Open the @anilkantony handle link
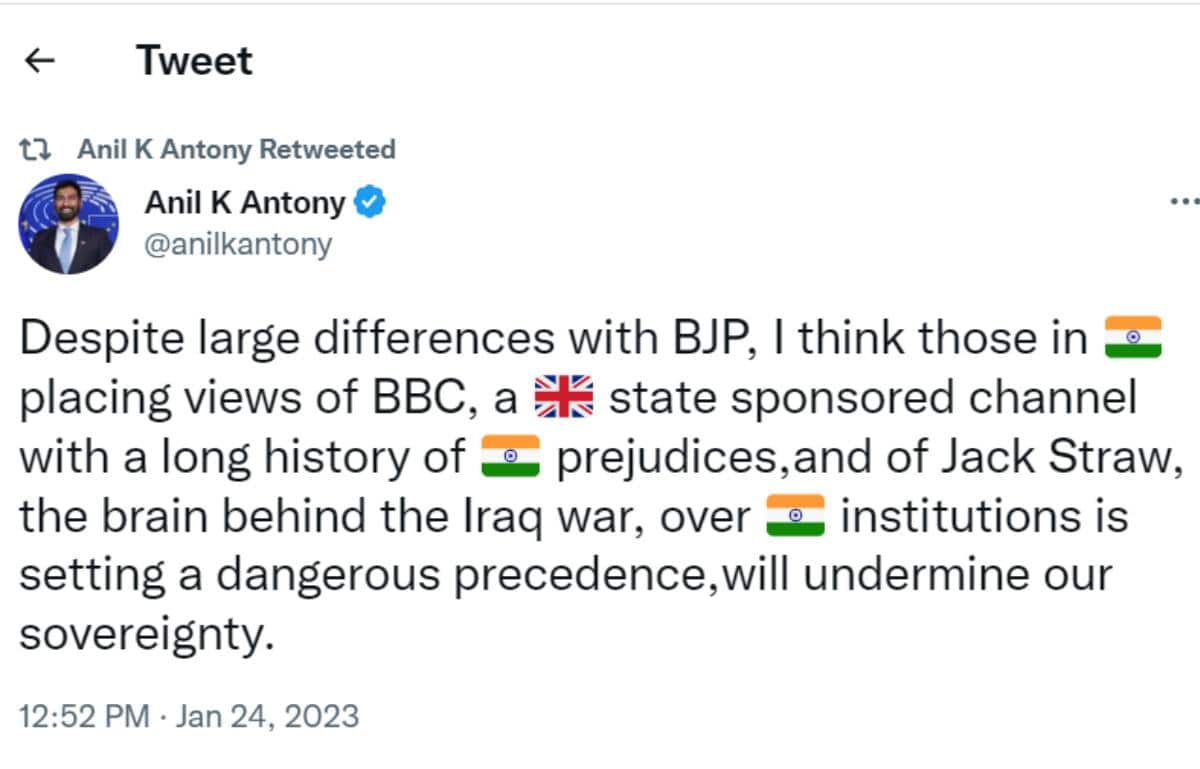 pos(238,244)
